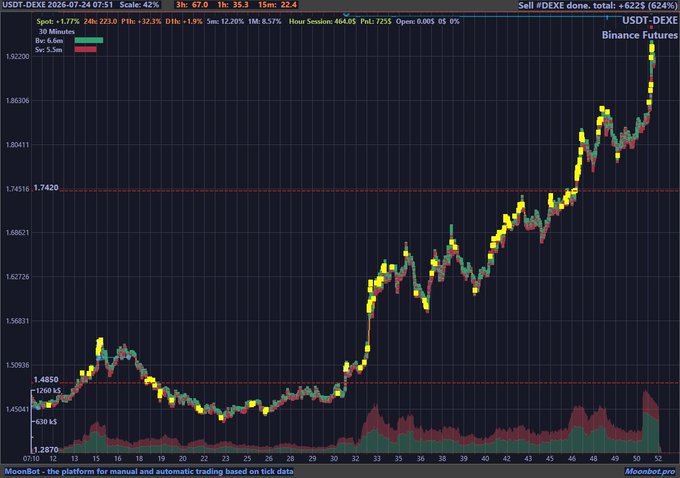Click the '42' time axis label

(507, 458)
